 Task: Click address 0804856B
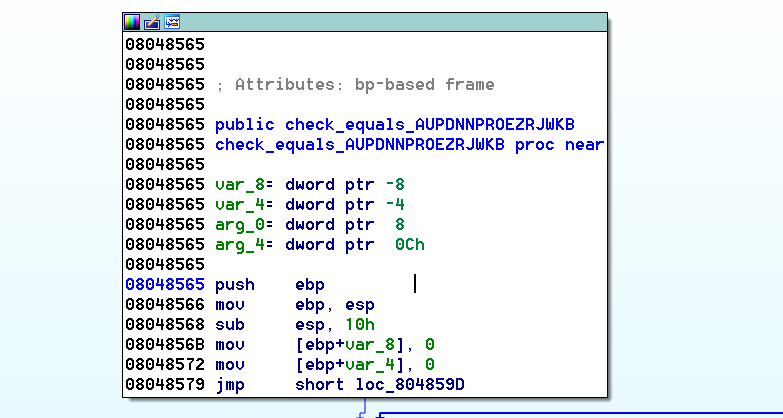click(x=165, y=345)
